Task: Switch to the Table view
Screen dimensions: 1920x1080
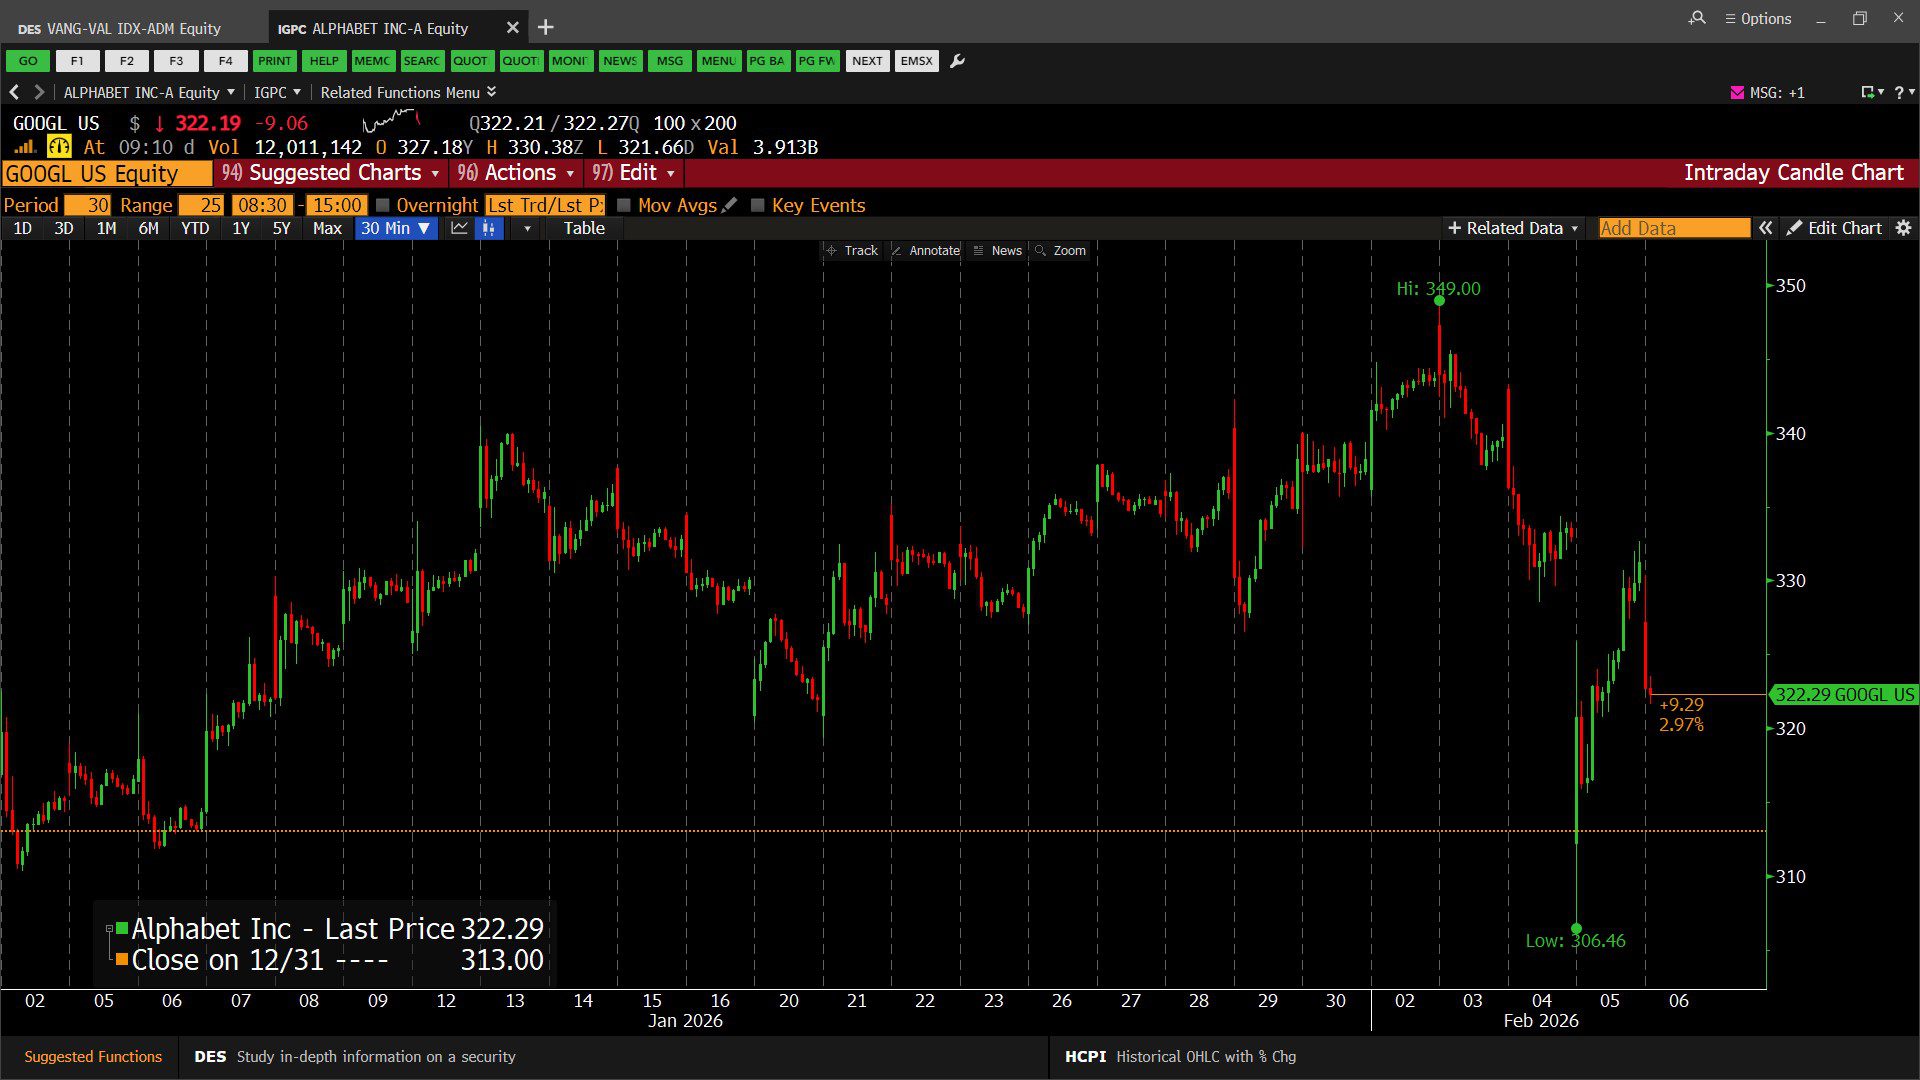Action: pos(584,228)
